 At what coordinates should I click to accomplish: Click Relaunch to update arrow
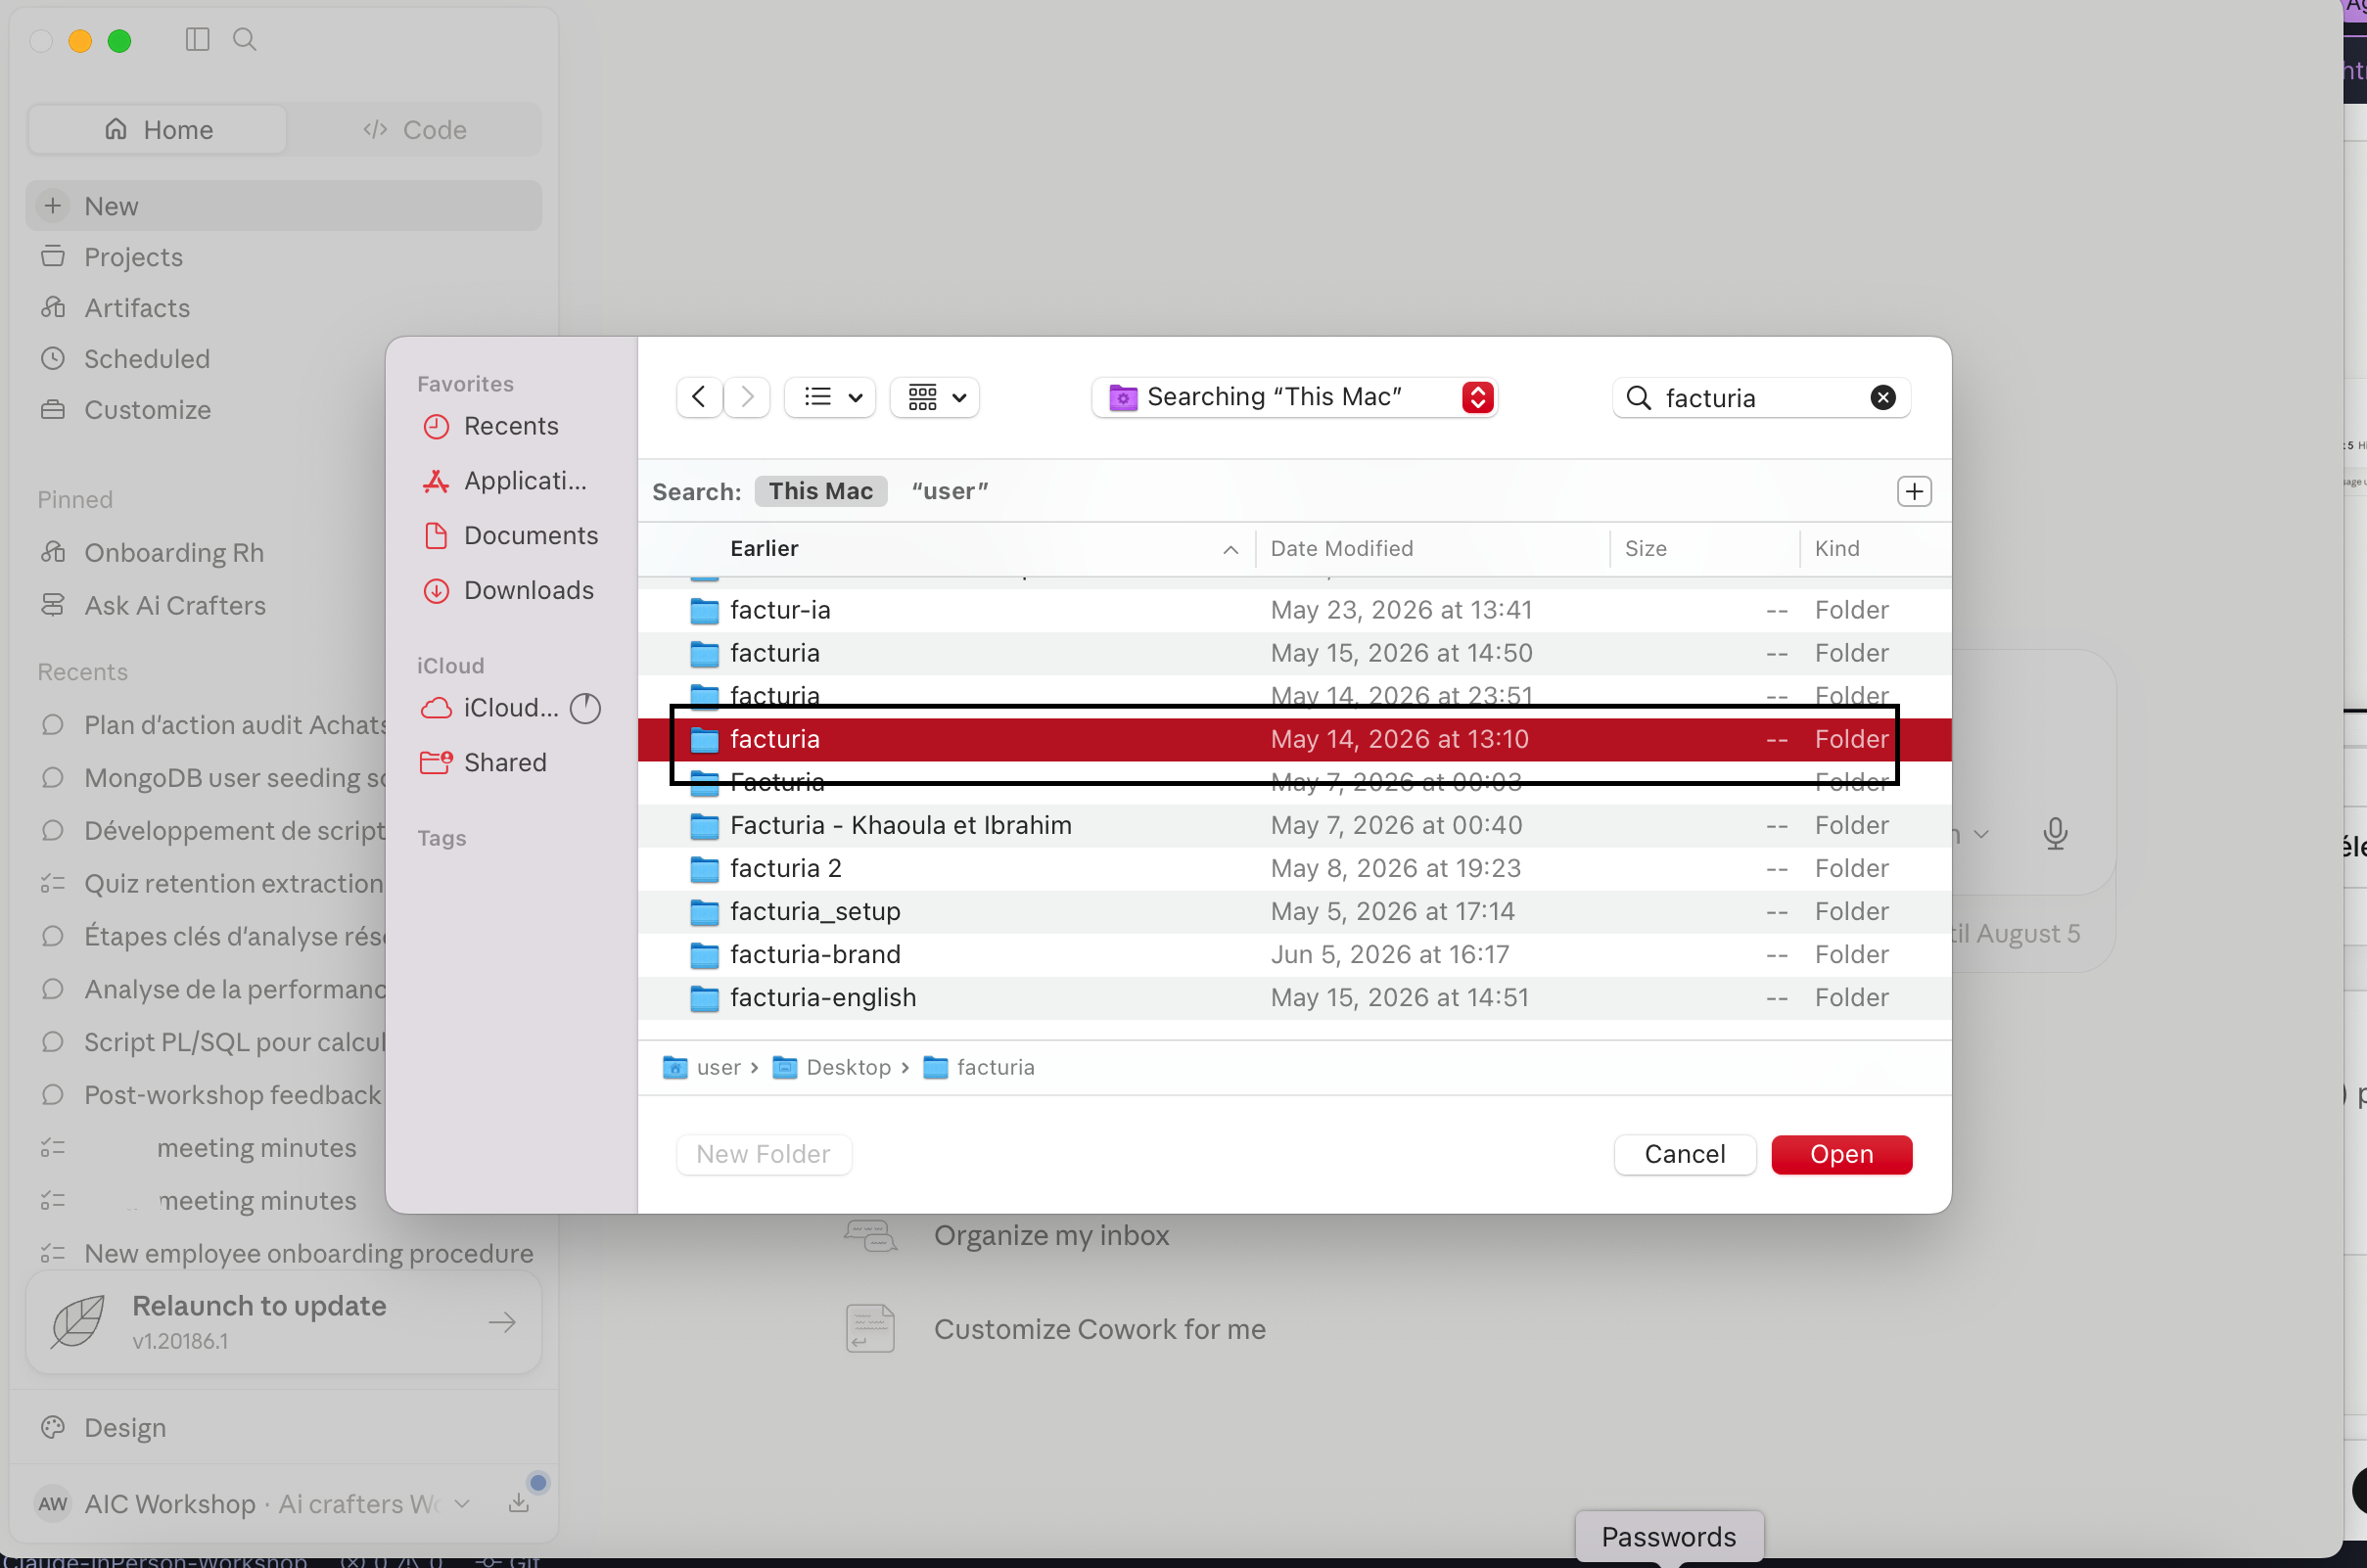[x=502, y=1322]
